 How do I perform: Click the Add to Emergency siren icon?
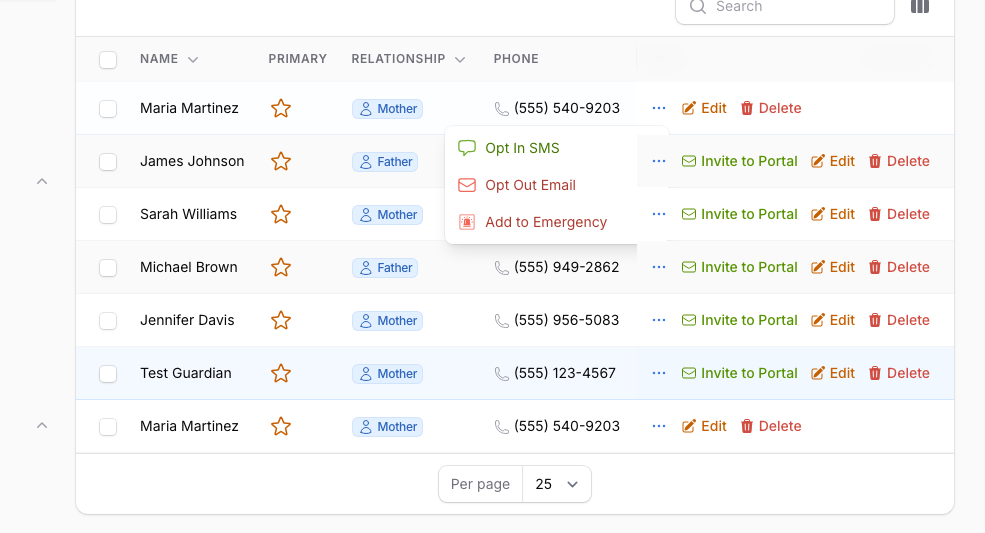tap(467, 222)
